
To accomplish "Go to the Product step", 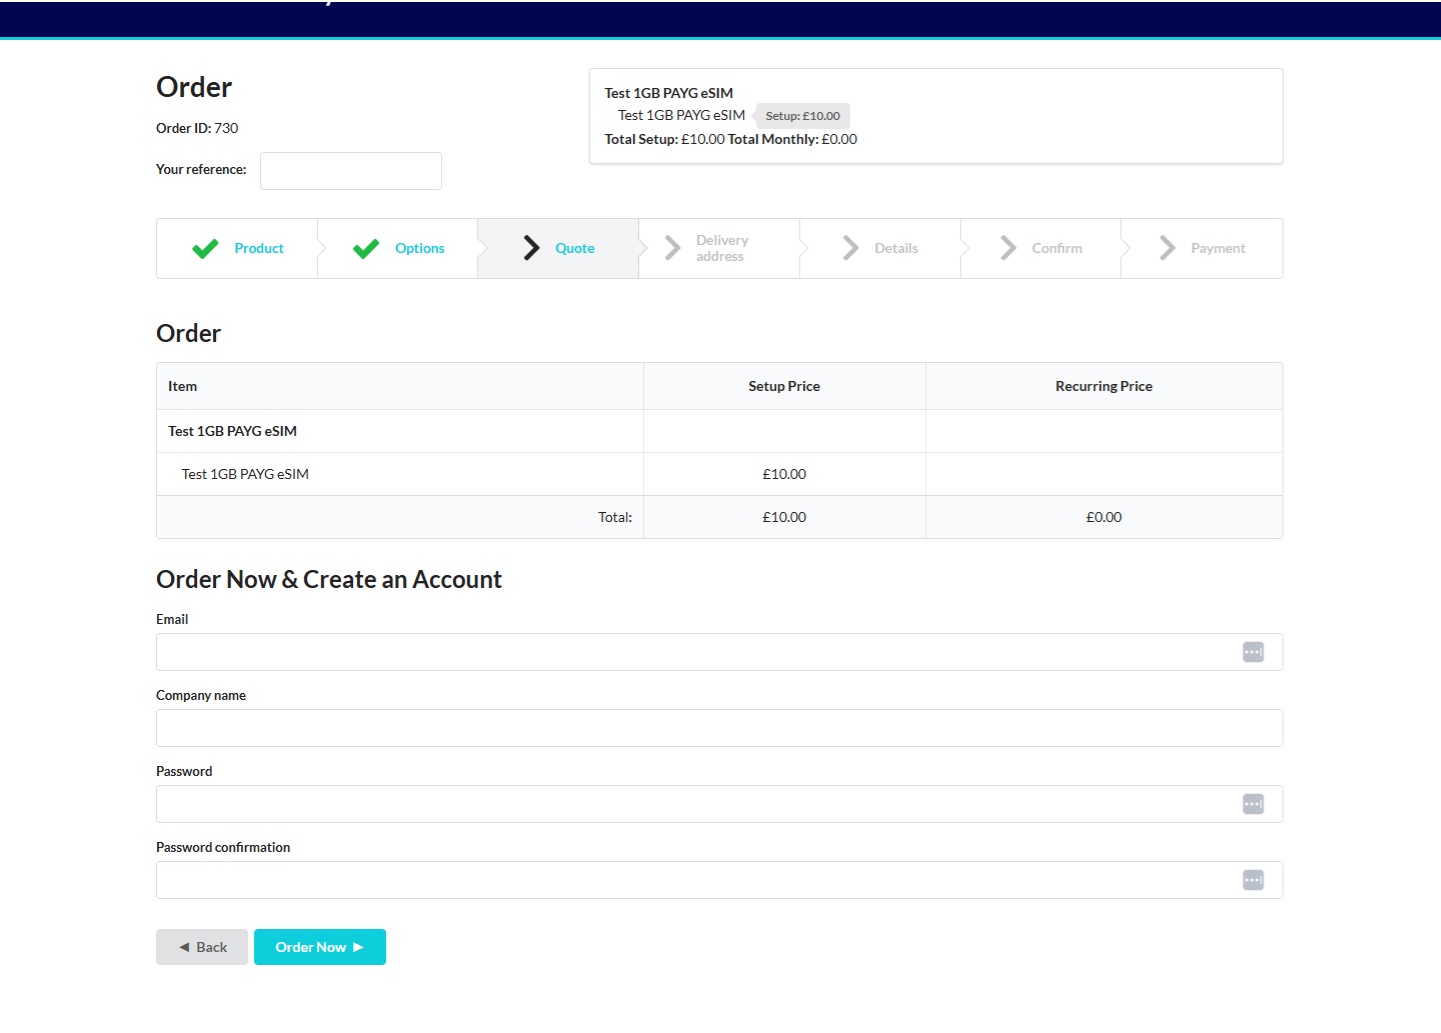I will (x=237, y=248).
